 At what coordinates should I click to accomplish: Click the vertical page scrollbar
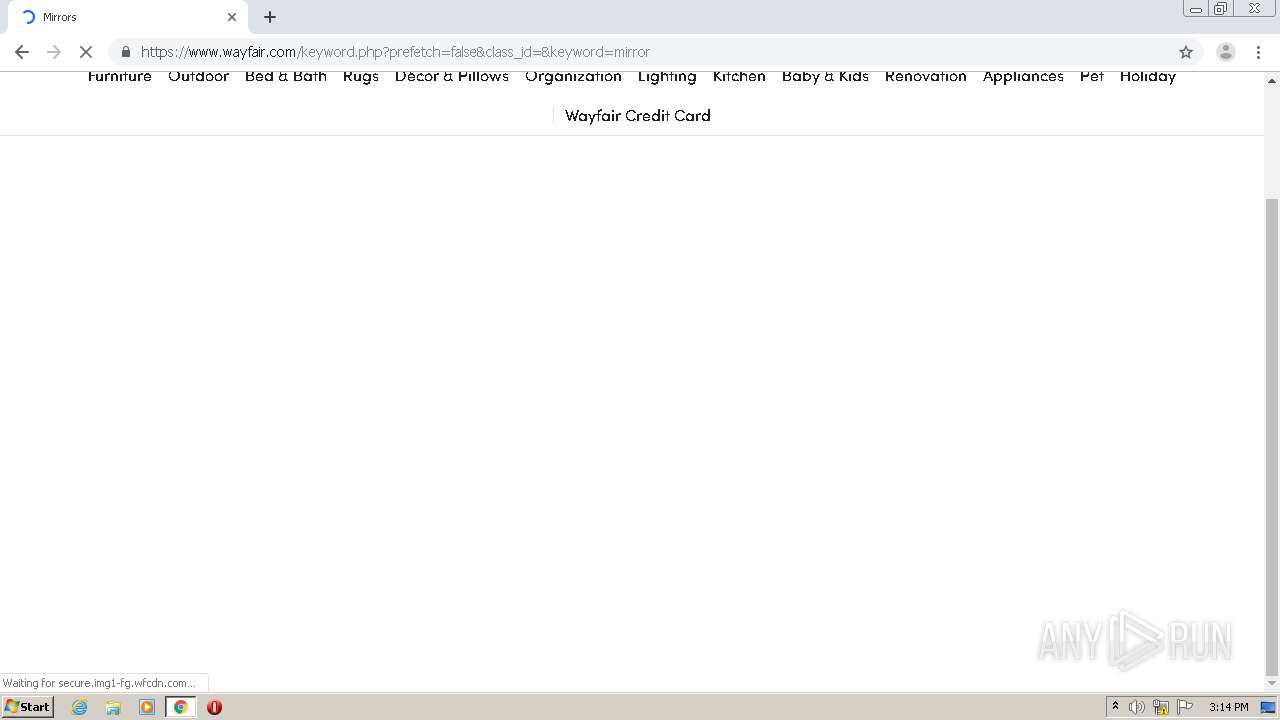(x=1272, y=435)
